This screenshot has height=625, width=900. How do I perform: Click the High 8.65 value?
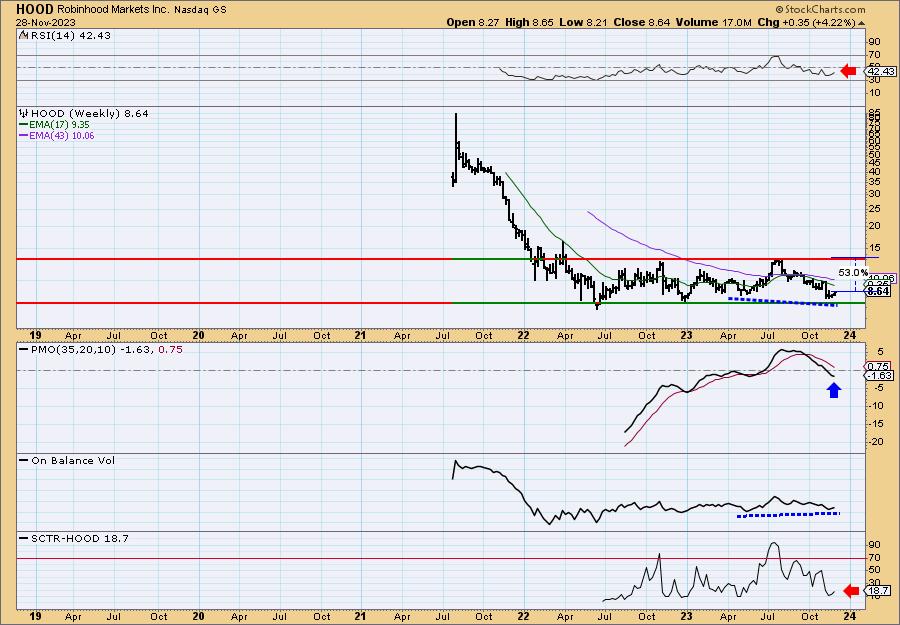(528, 22)
